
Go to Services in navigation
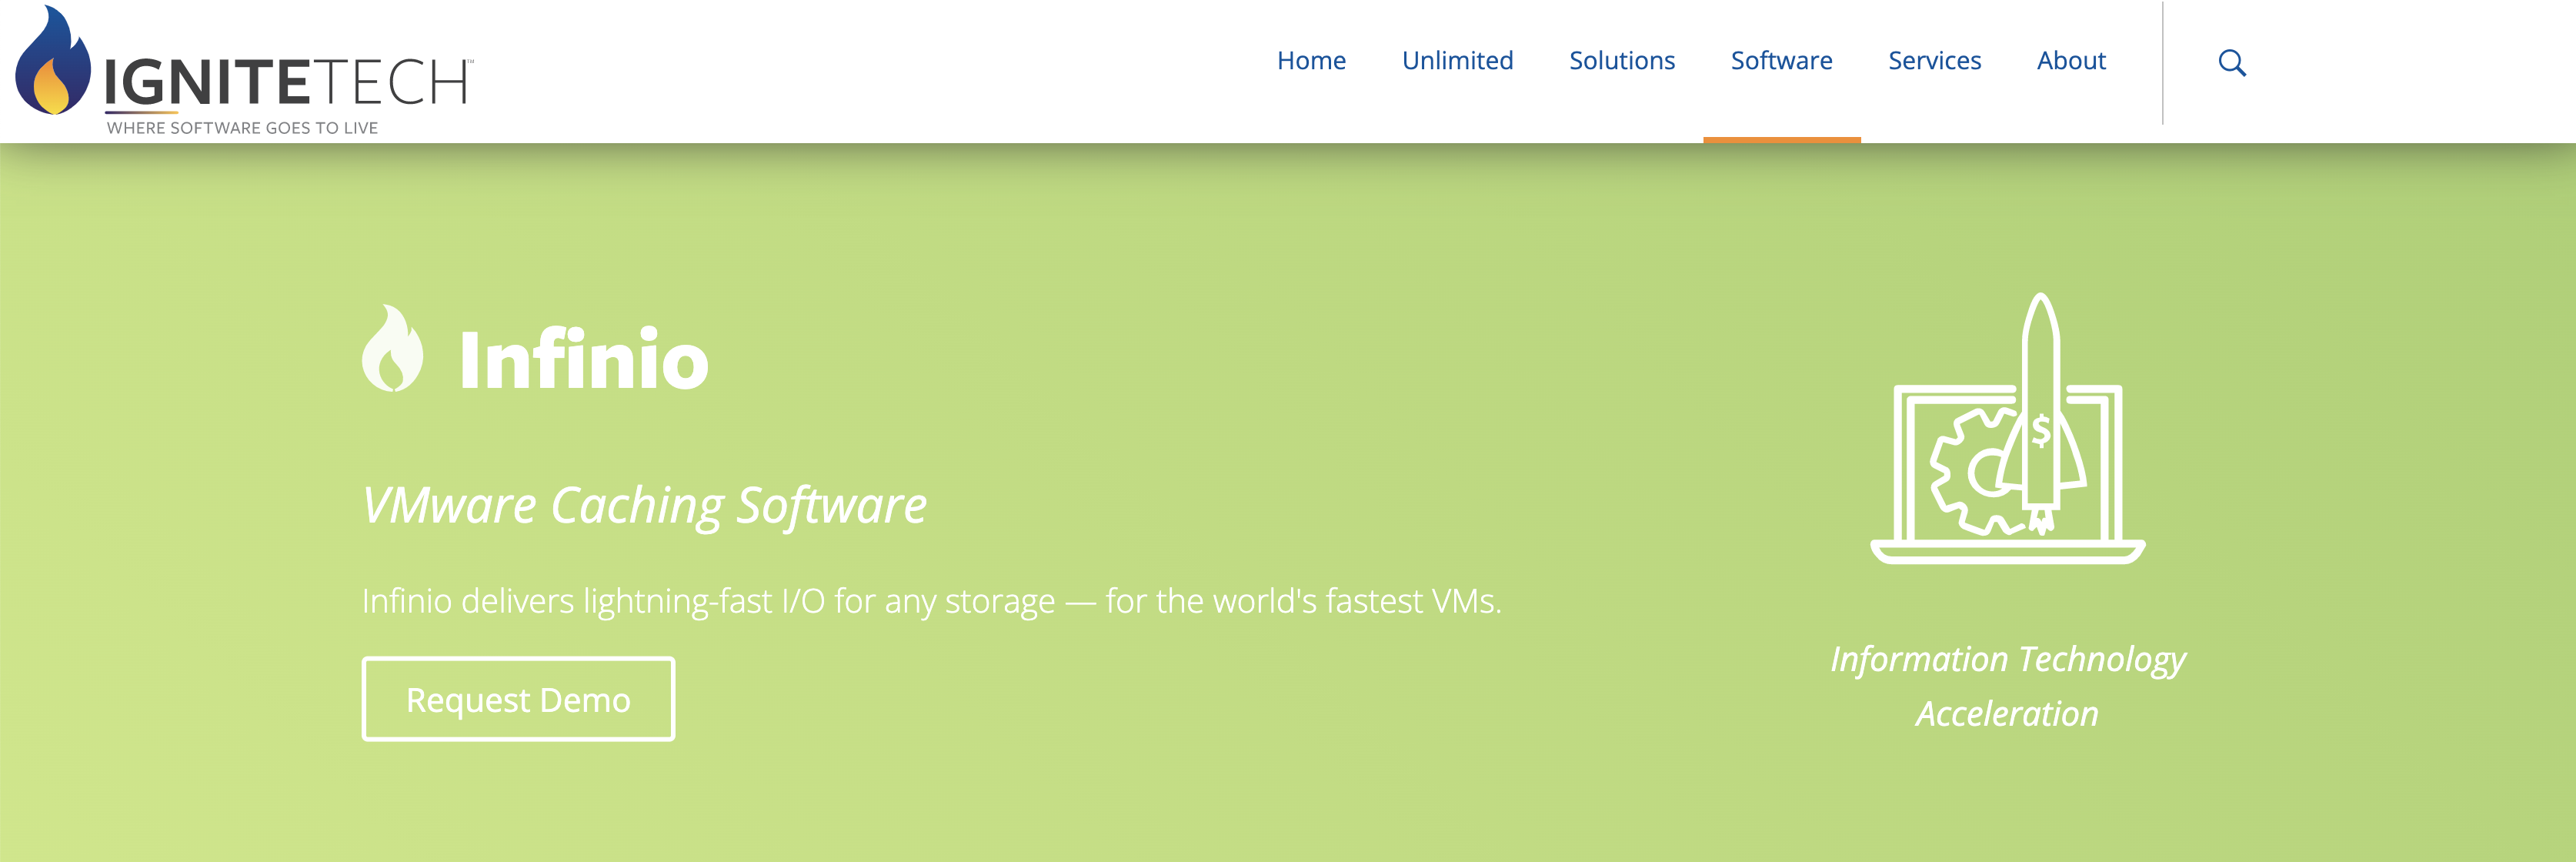(1934, 61)
